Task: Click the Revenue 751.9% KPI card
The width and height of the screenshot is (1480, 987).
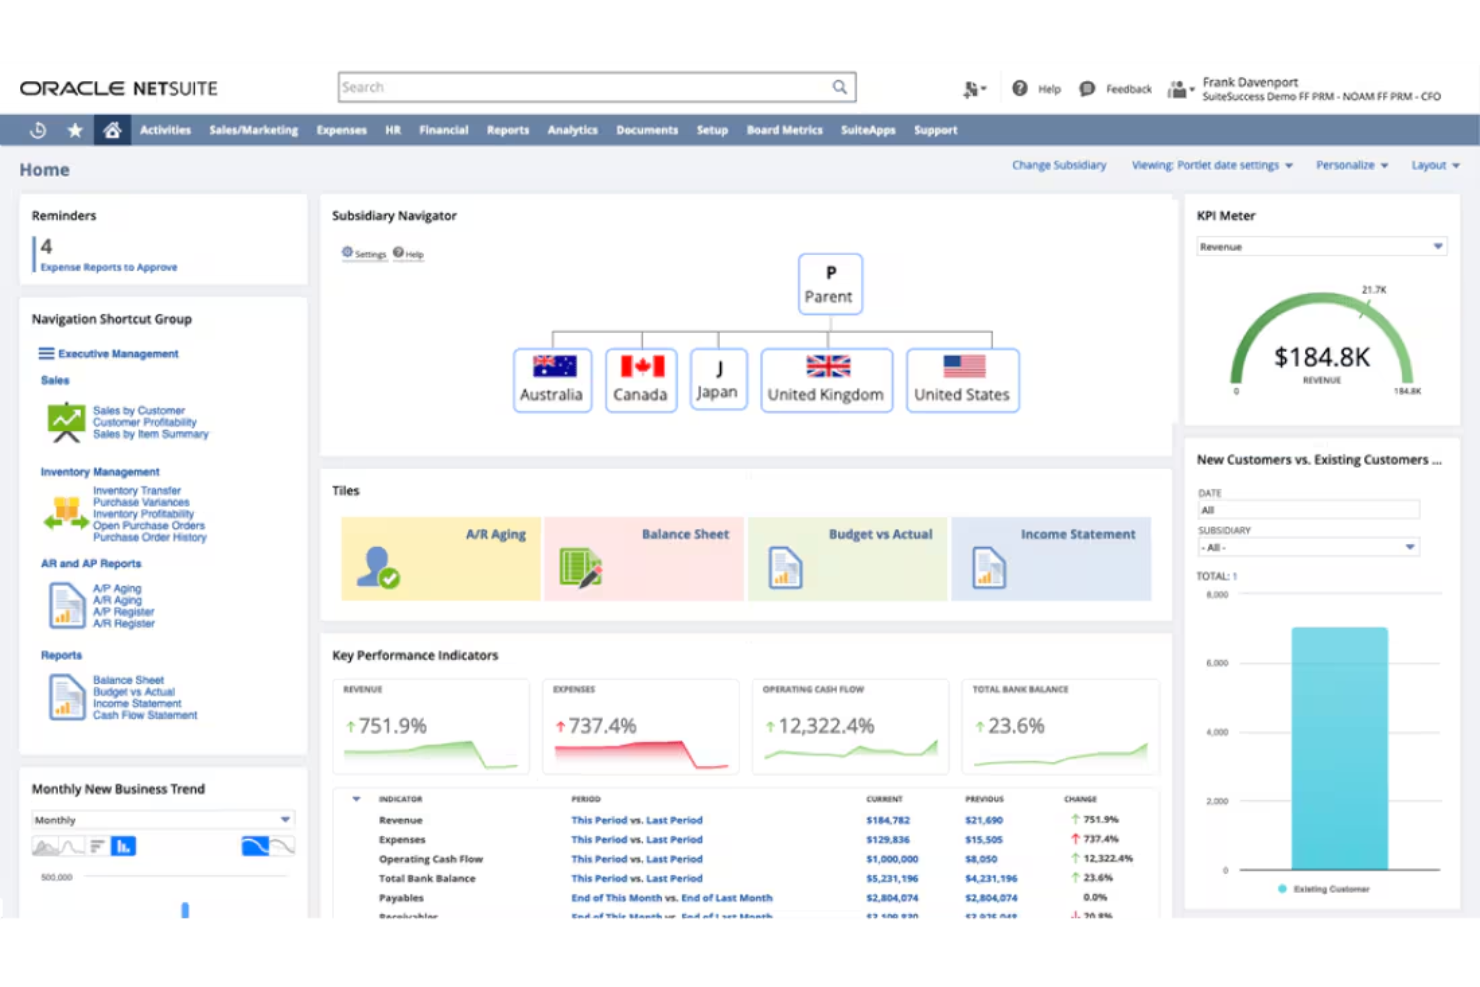Action: click(x=431, y=727)
